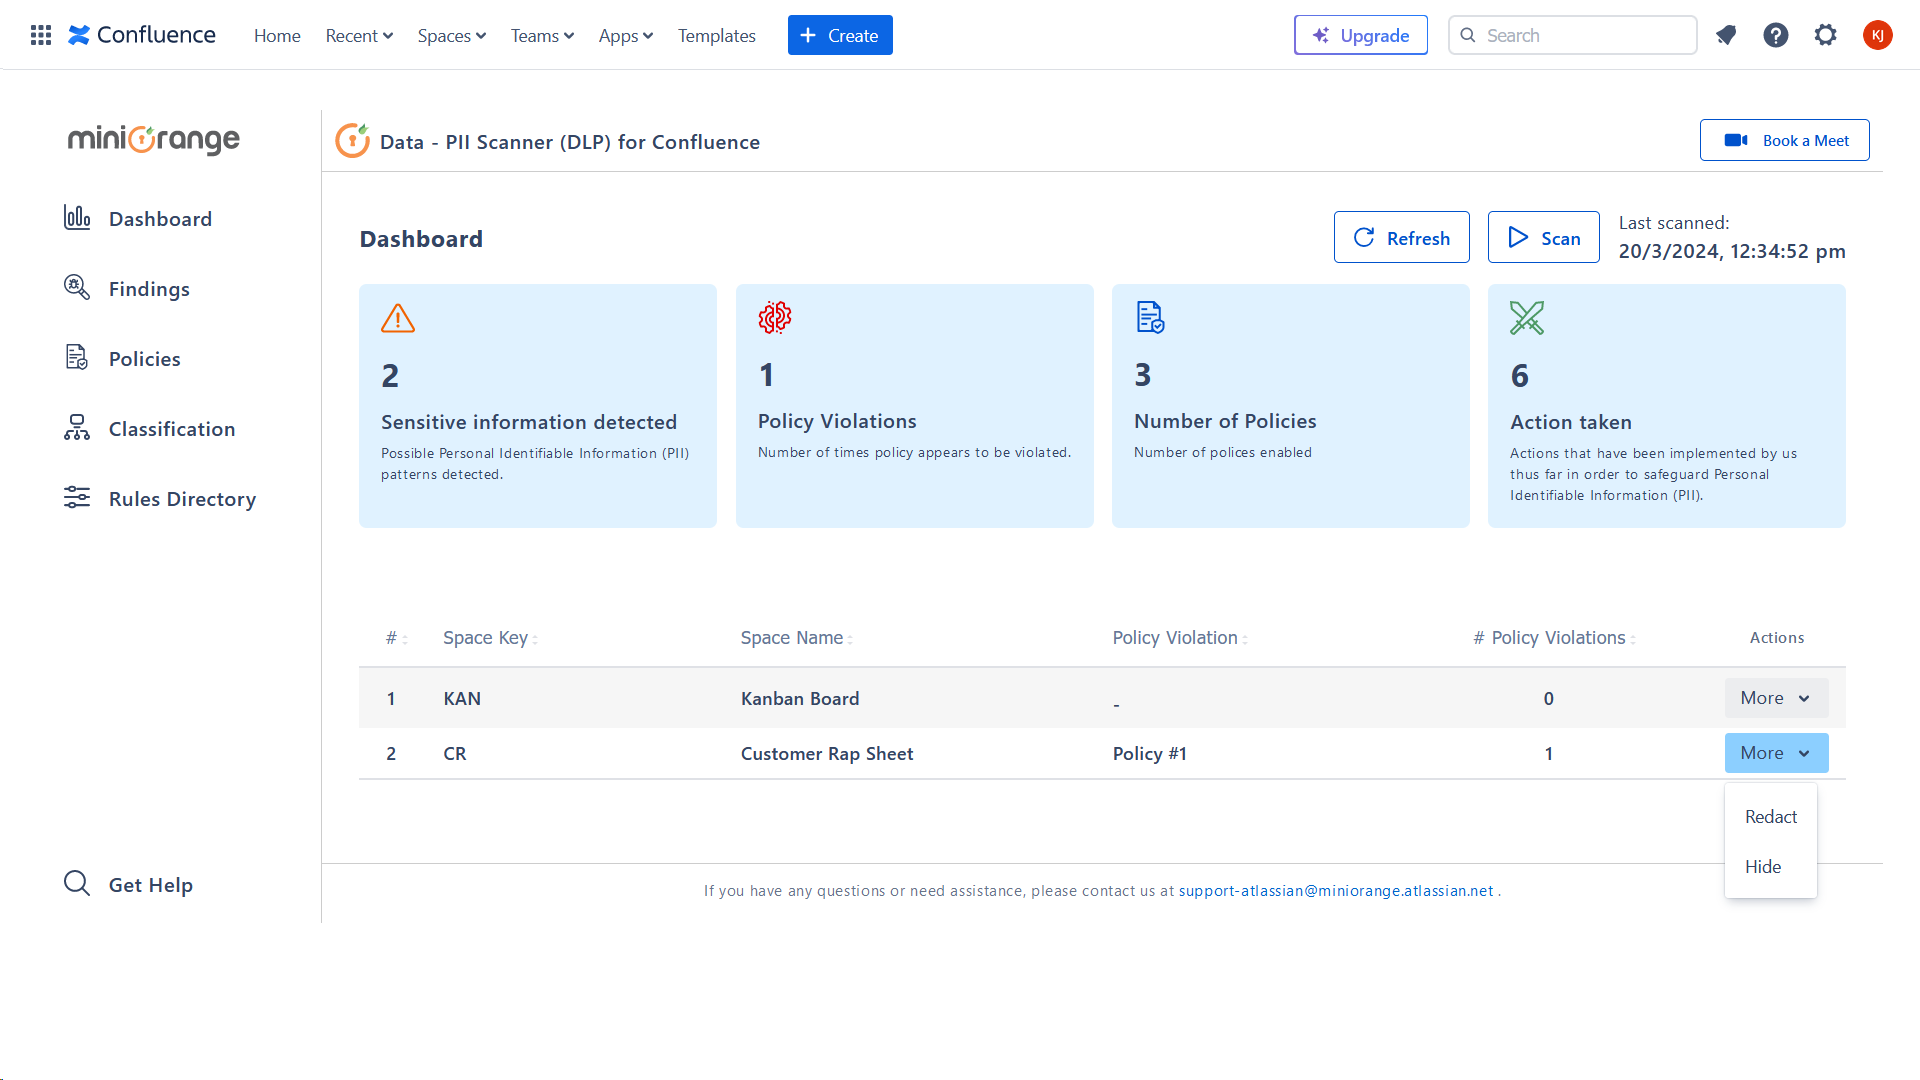
Task: Open Findings in the sidebar
Action: point(148,289)
